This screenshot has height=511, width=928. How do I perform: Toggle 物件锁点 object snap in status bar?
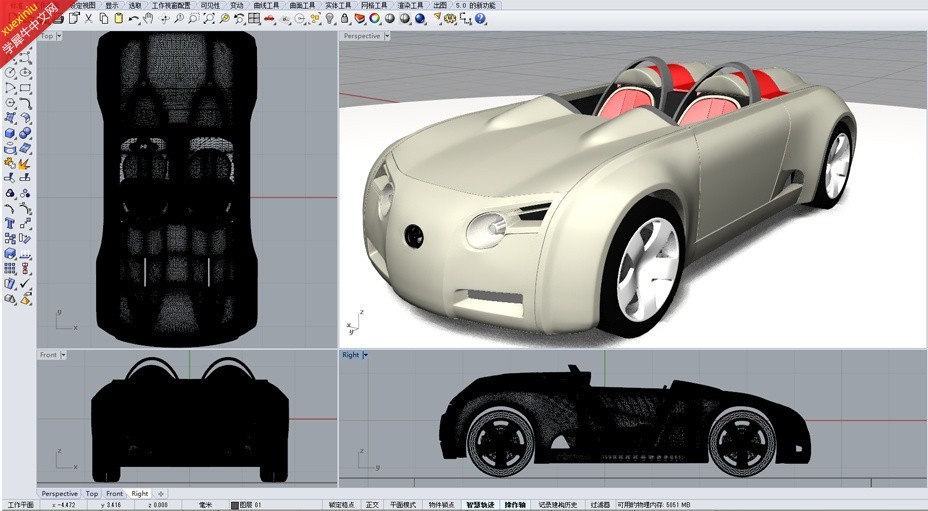tap(442, 505)
